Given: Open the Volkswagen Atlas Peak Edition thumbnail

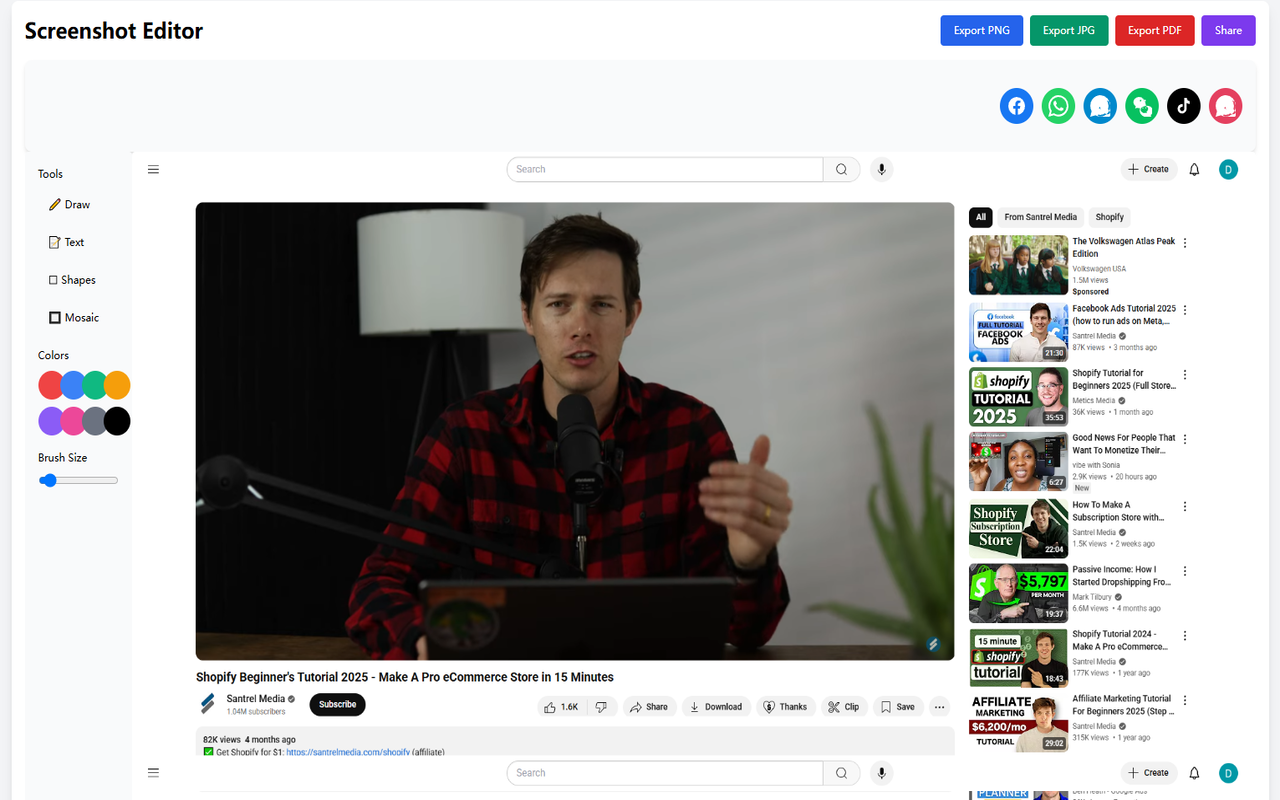Looking at the screenshot, I should 1018,265.
